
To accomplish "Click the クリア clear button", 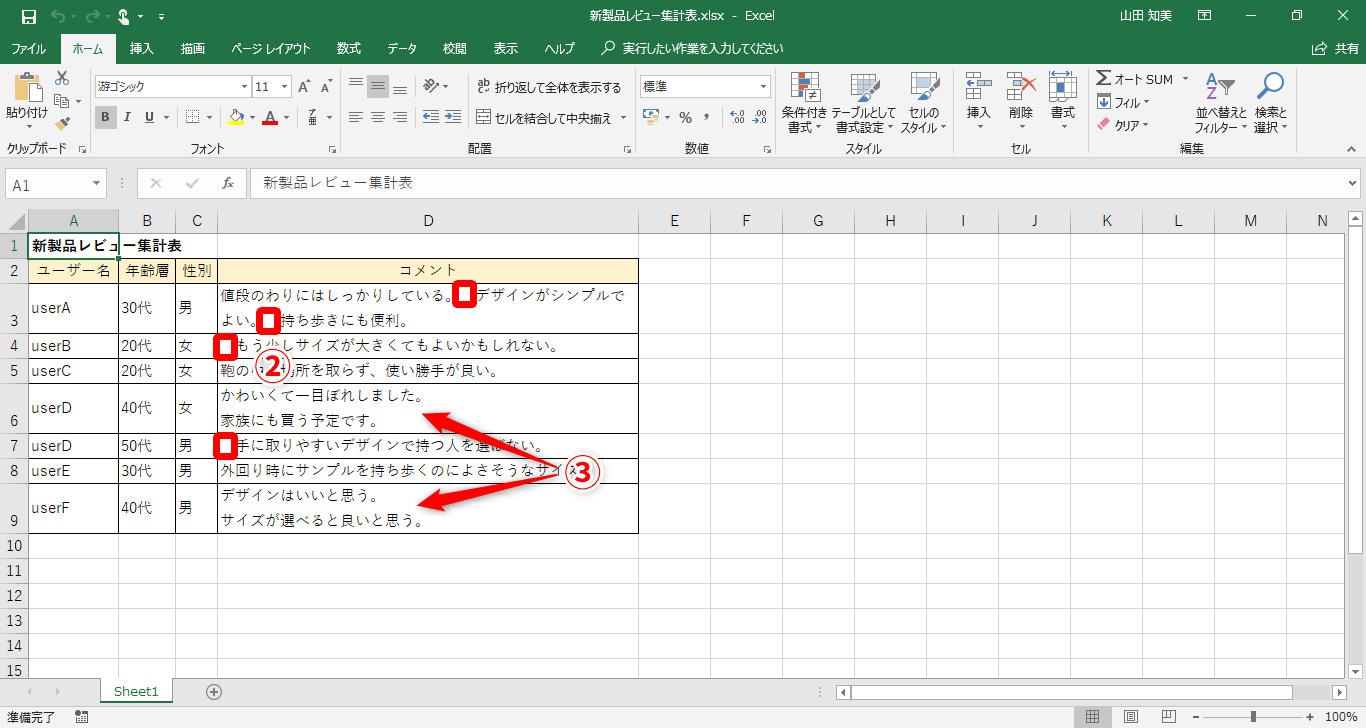I will pyautogui.click(x=1123, y=125).
